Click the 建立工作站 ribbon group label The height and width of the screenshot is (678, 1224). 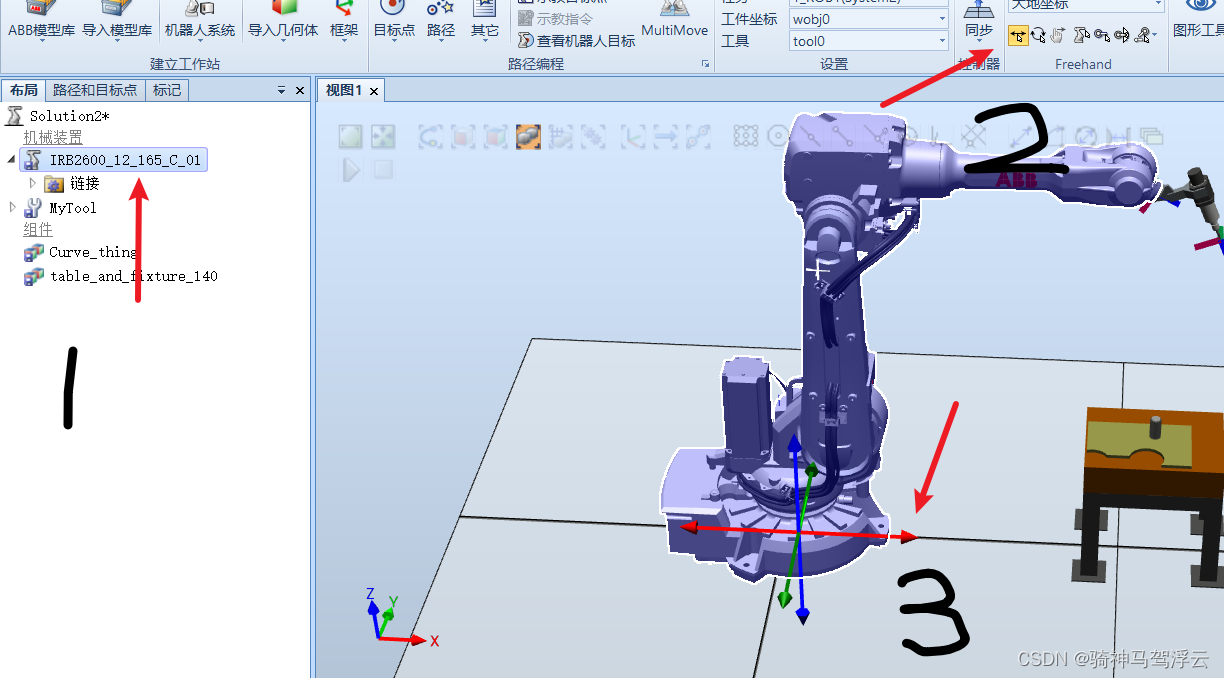(x=185, y=64)
